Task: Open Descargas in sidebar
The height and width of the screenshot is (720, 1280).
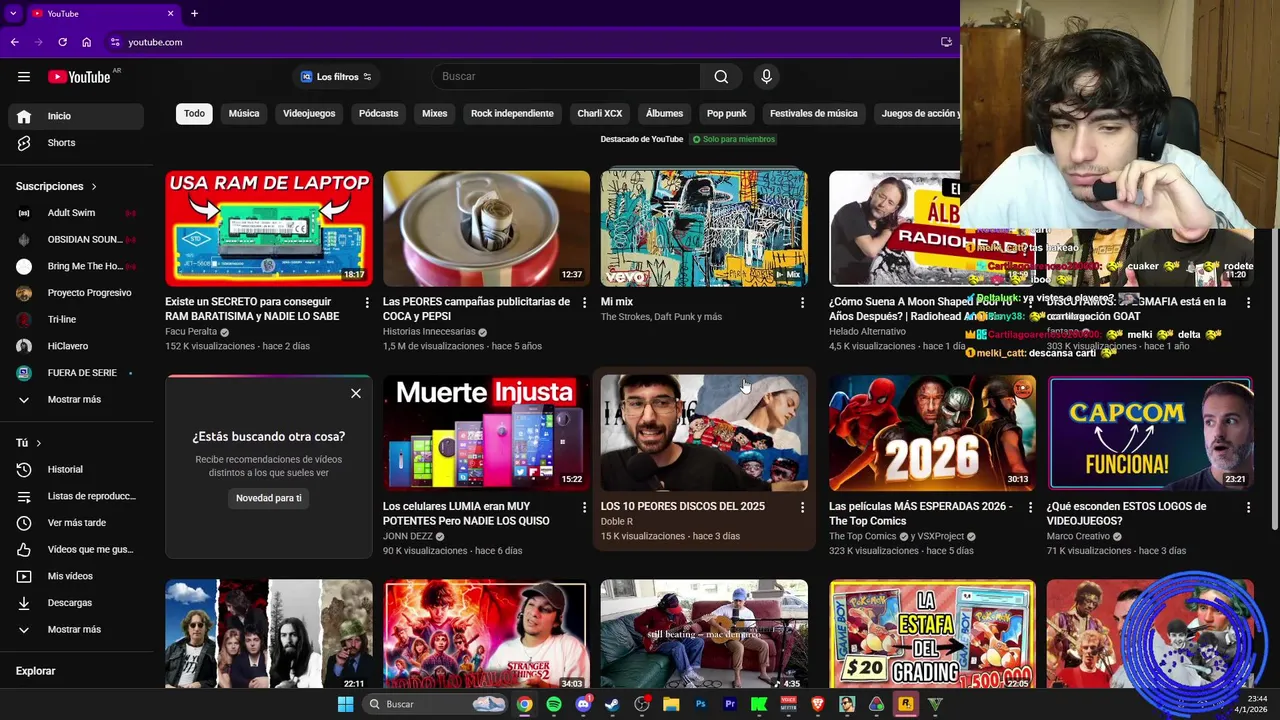Action: click(76, 603)
